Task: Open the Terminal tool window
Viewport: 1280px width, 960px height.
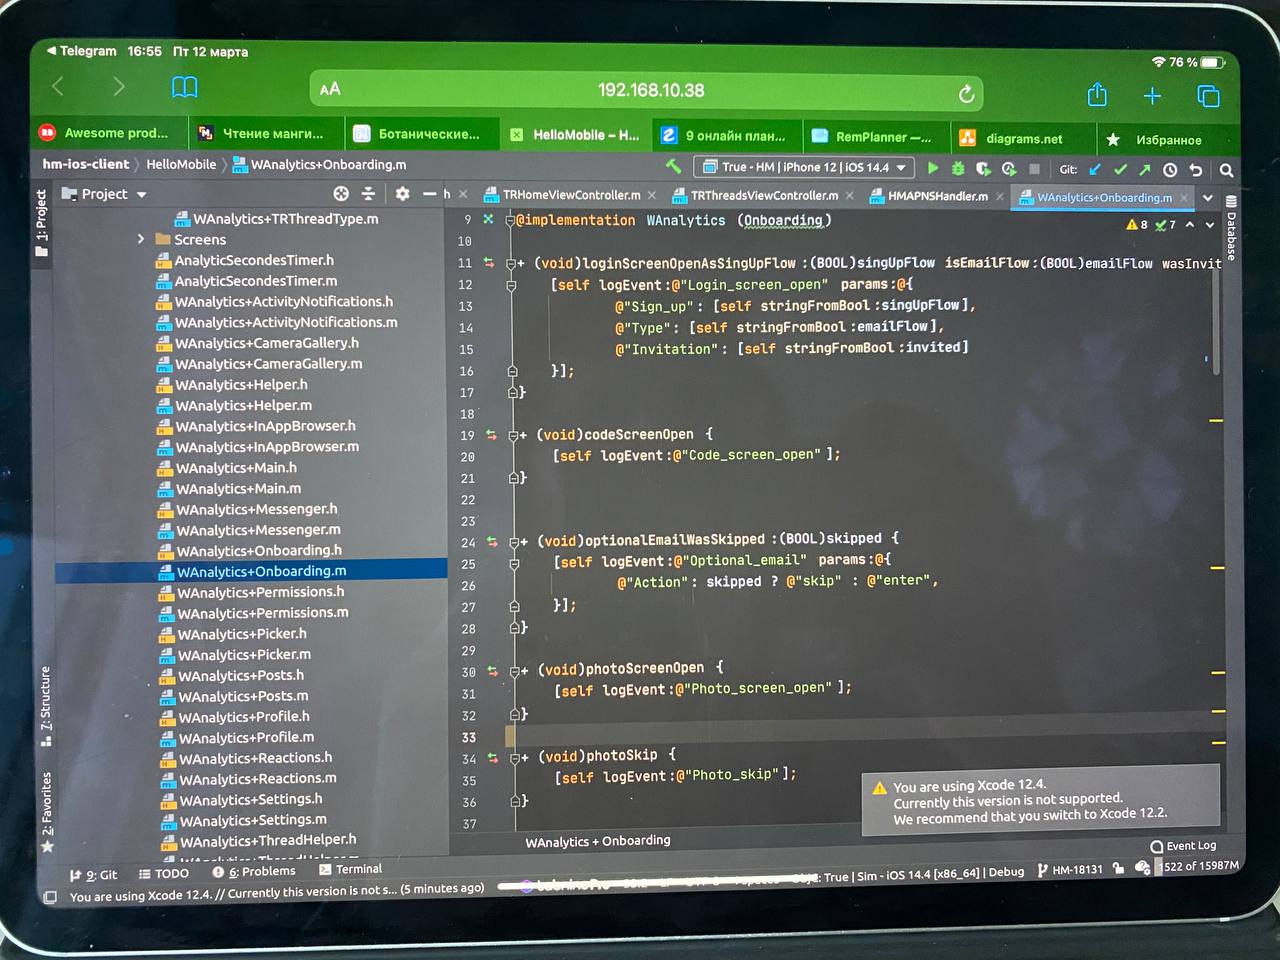Action: pyautogui.click(x=350, y=869)
